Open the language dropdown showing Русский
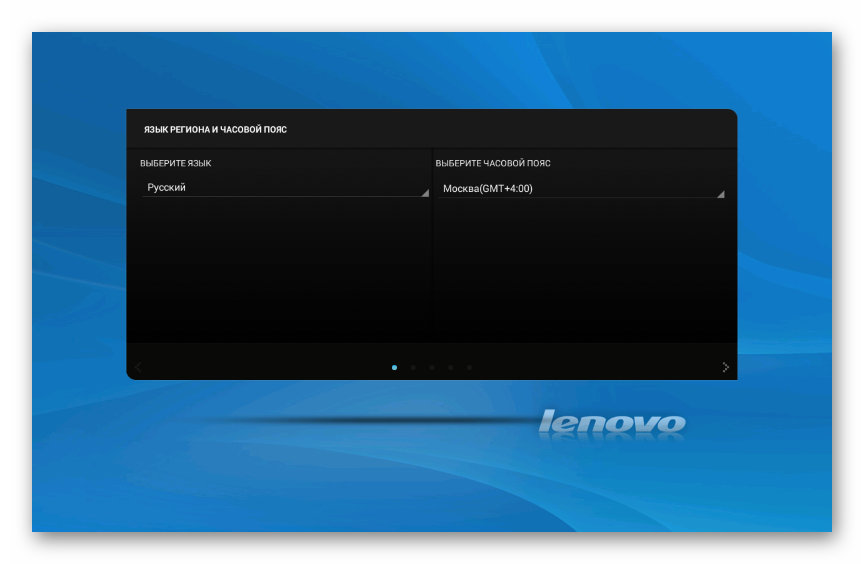Screen dimensions: 864x564 click(285, 187)
